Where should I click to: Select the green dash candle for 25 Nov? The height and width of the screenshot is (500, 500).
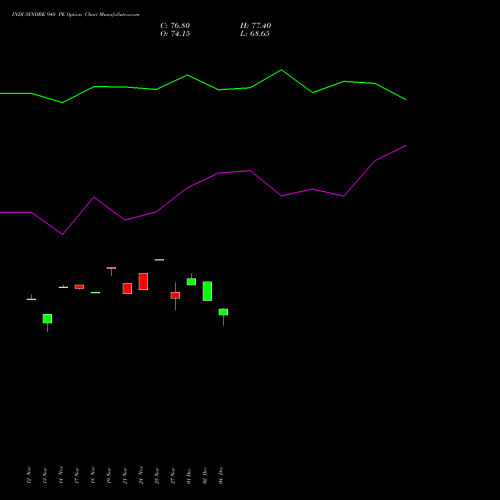[159, 260]
